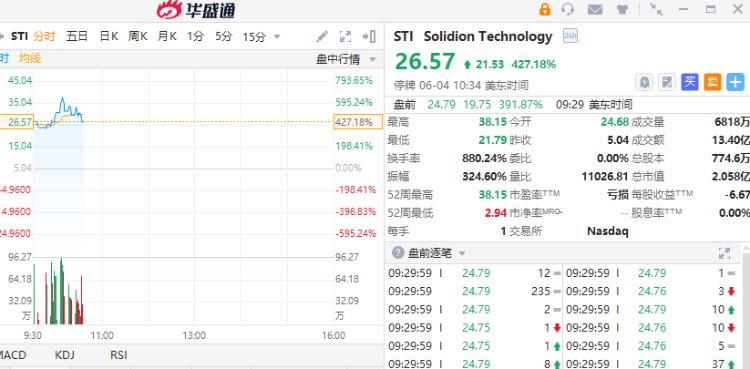The height and width of the screenshot is (369, 750).
Task: Set price alert bell icon
Action: 644,82
